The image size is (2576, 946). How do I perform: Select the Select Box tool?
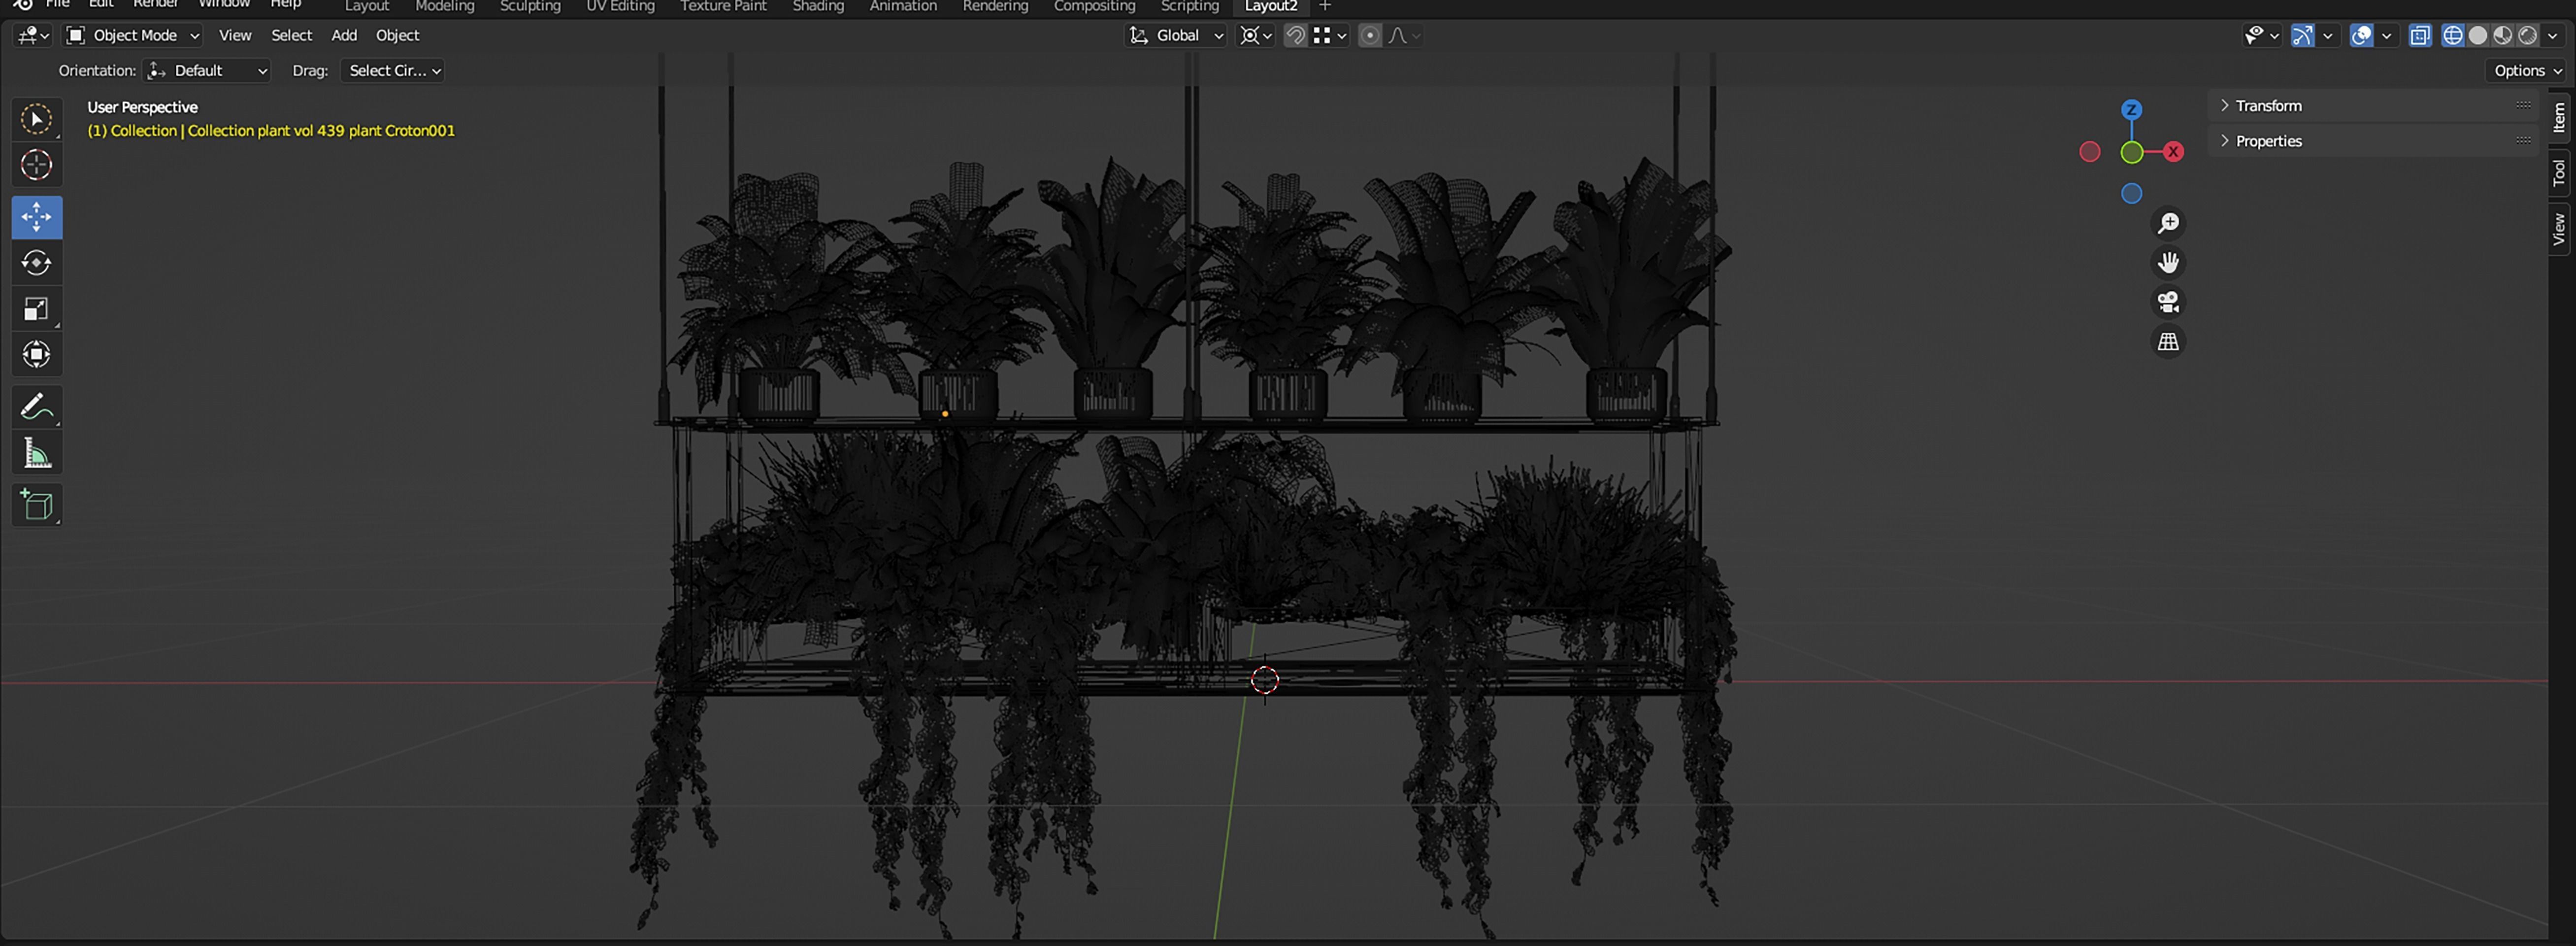click(x=37, y=119)
